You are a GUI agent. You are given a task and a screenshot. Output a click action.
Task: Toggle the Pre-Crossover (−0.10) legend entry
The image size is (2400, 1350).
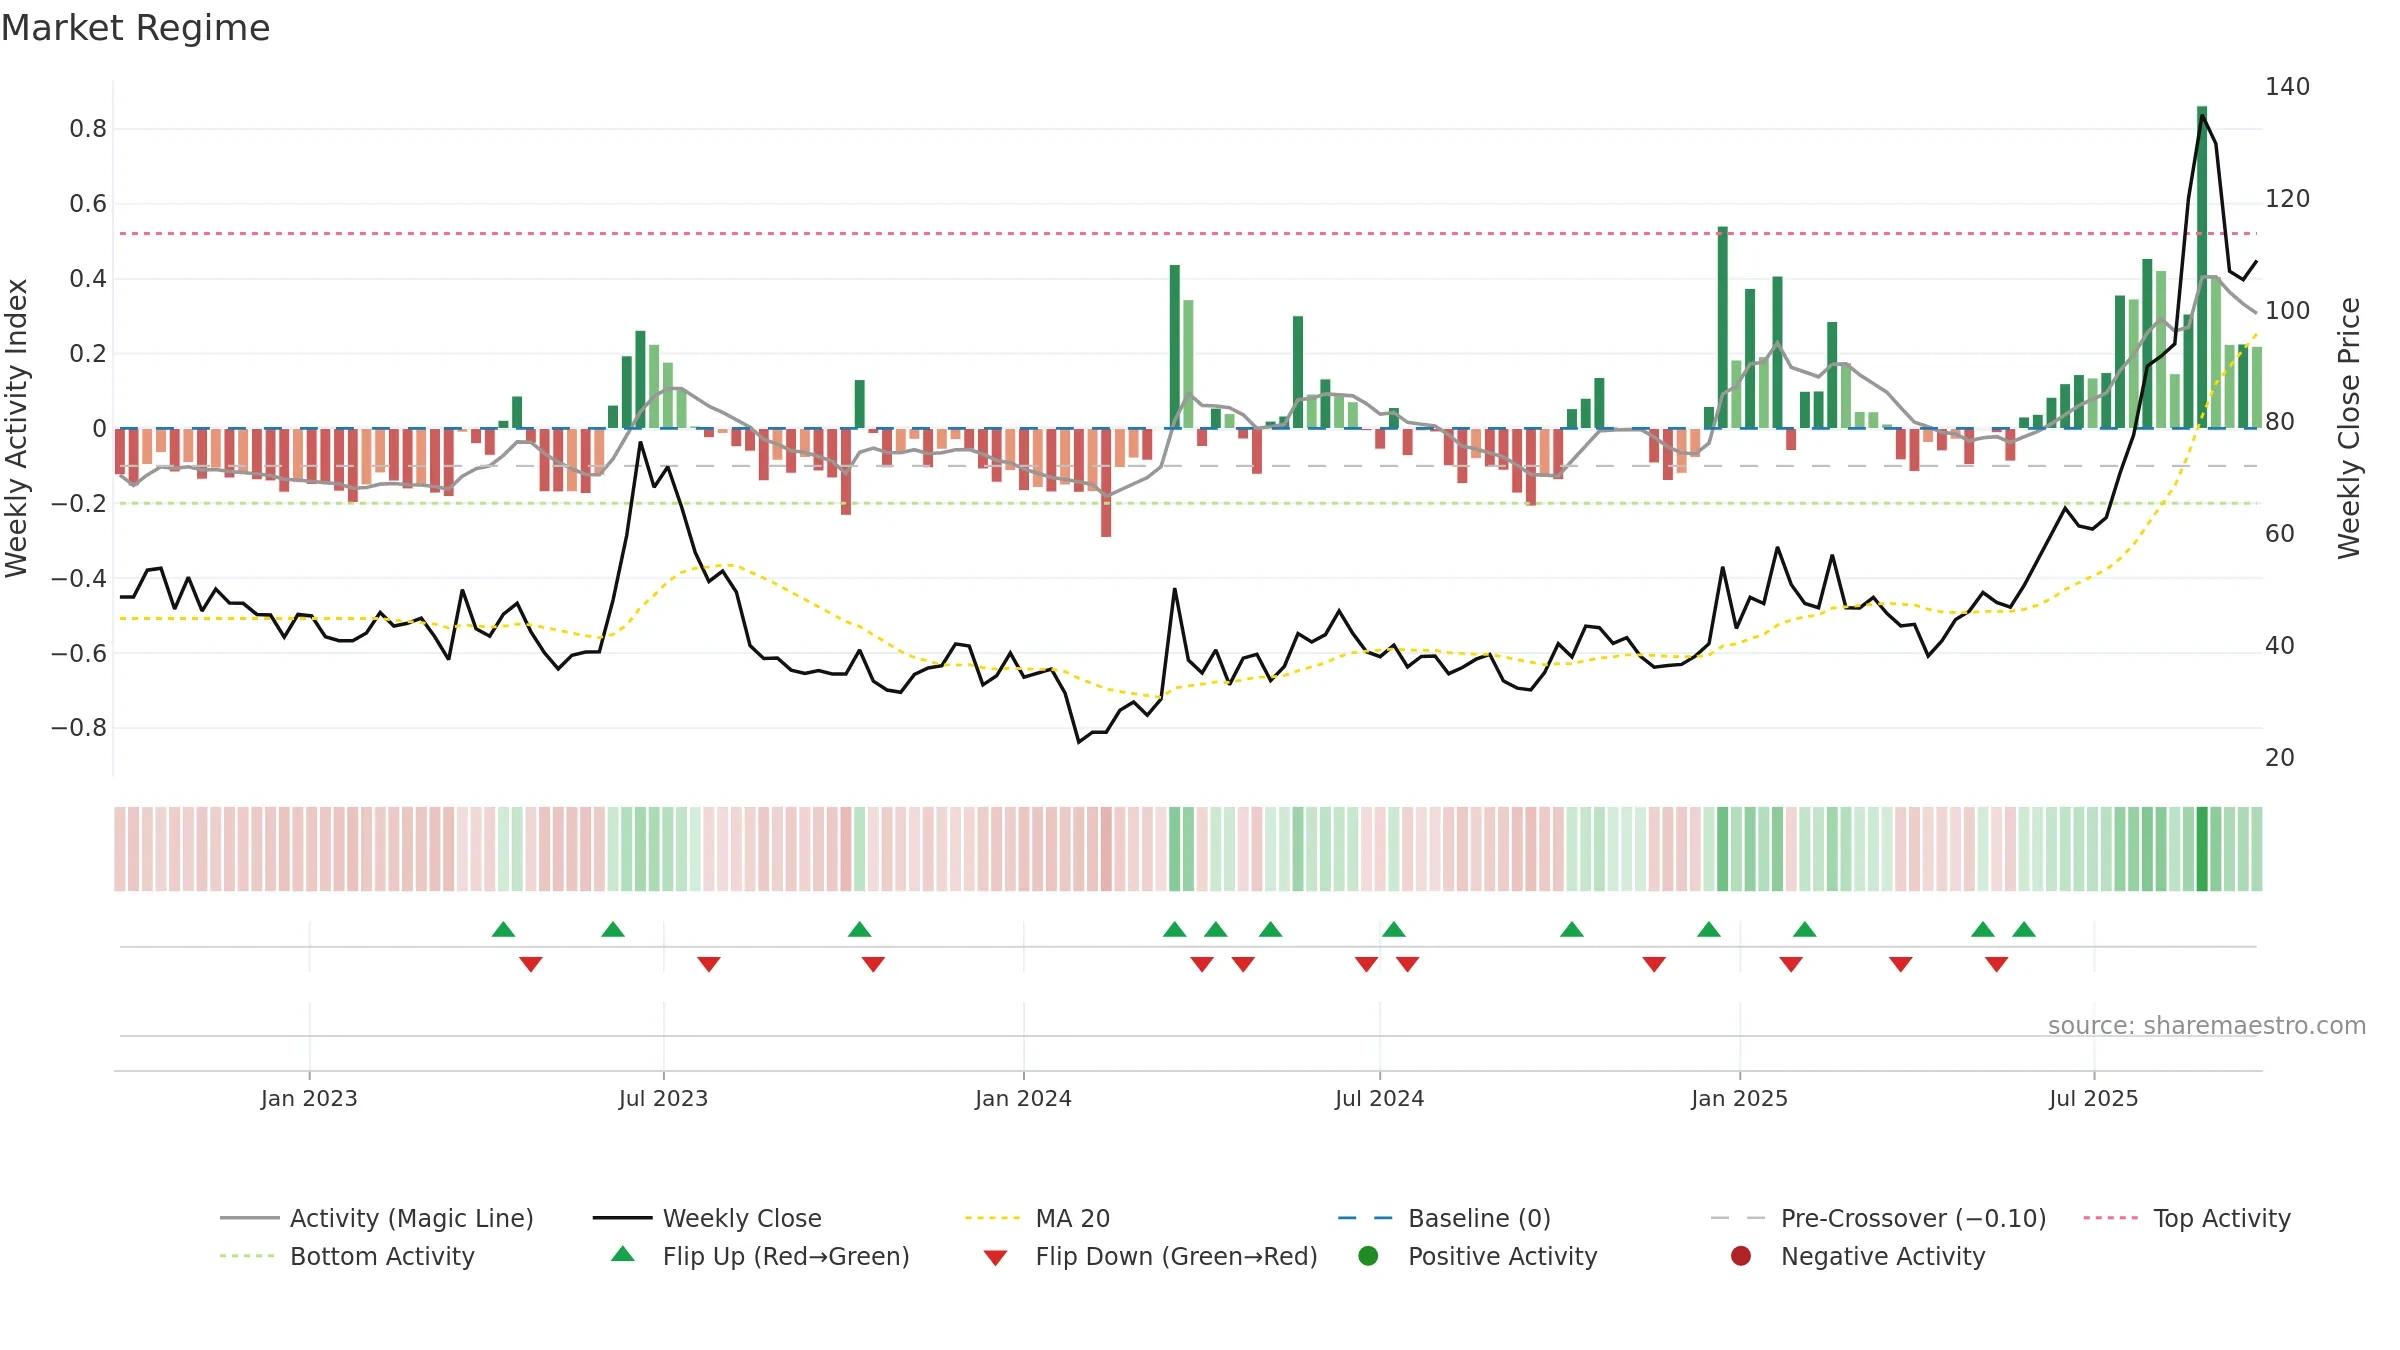coord(1878,1218)
